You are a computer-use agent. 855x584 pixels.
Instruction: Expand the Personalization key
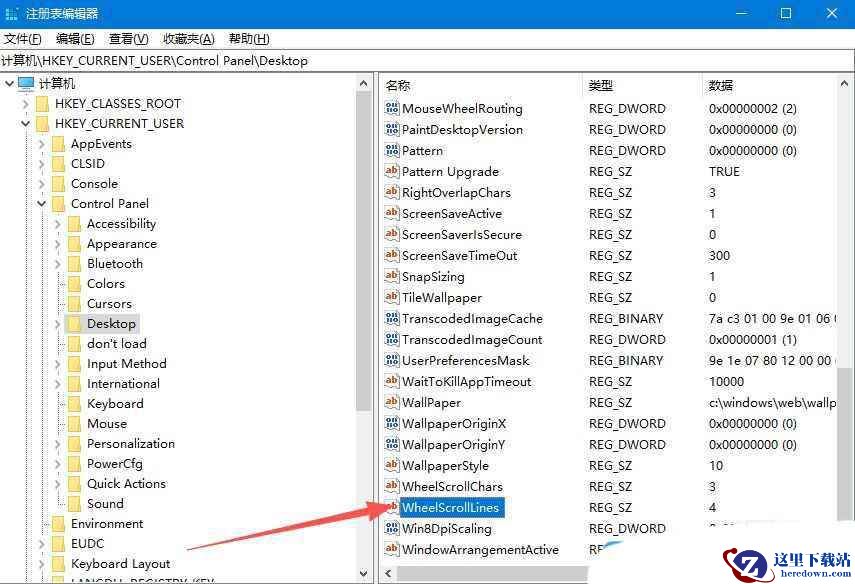tap(58, 444)
